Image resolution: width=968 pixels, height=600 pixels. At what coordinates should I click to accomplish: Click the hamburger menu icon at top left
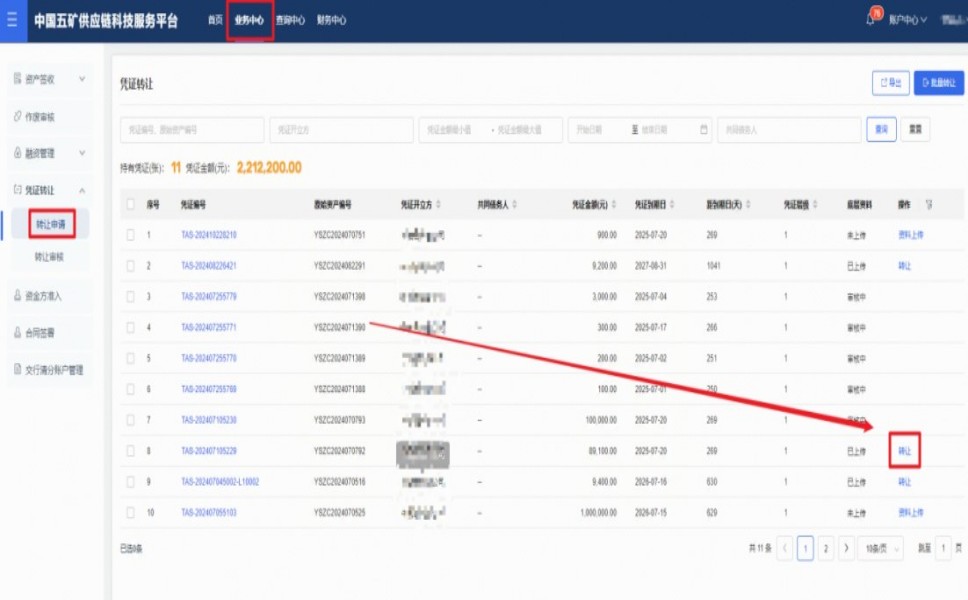click(12, 20)
